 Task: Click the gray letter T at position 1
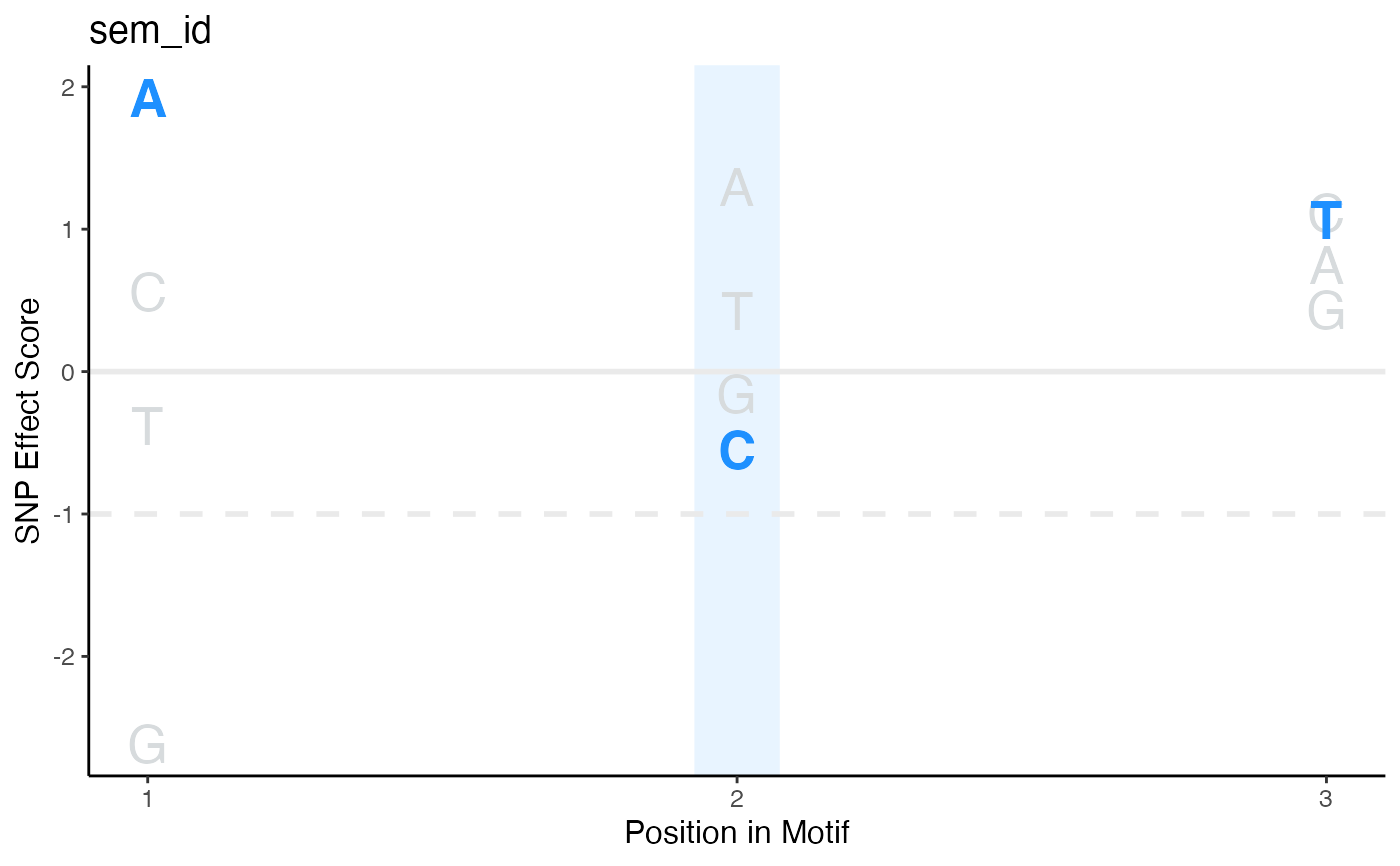148,426
